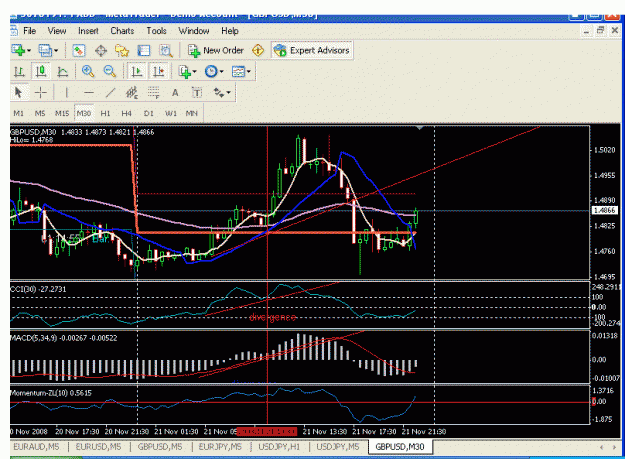Switch timeframe to M15
Viewport: 625px width, 459px height.
pyautogui.click(x=62, y=114)
